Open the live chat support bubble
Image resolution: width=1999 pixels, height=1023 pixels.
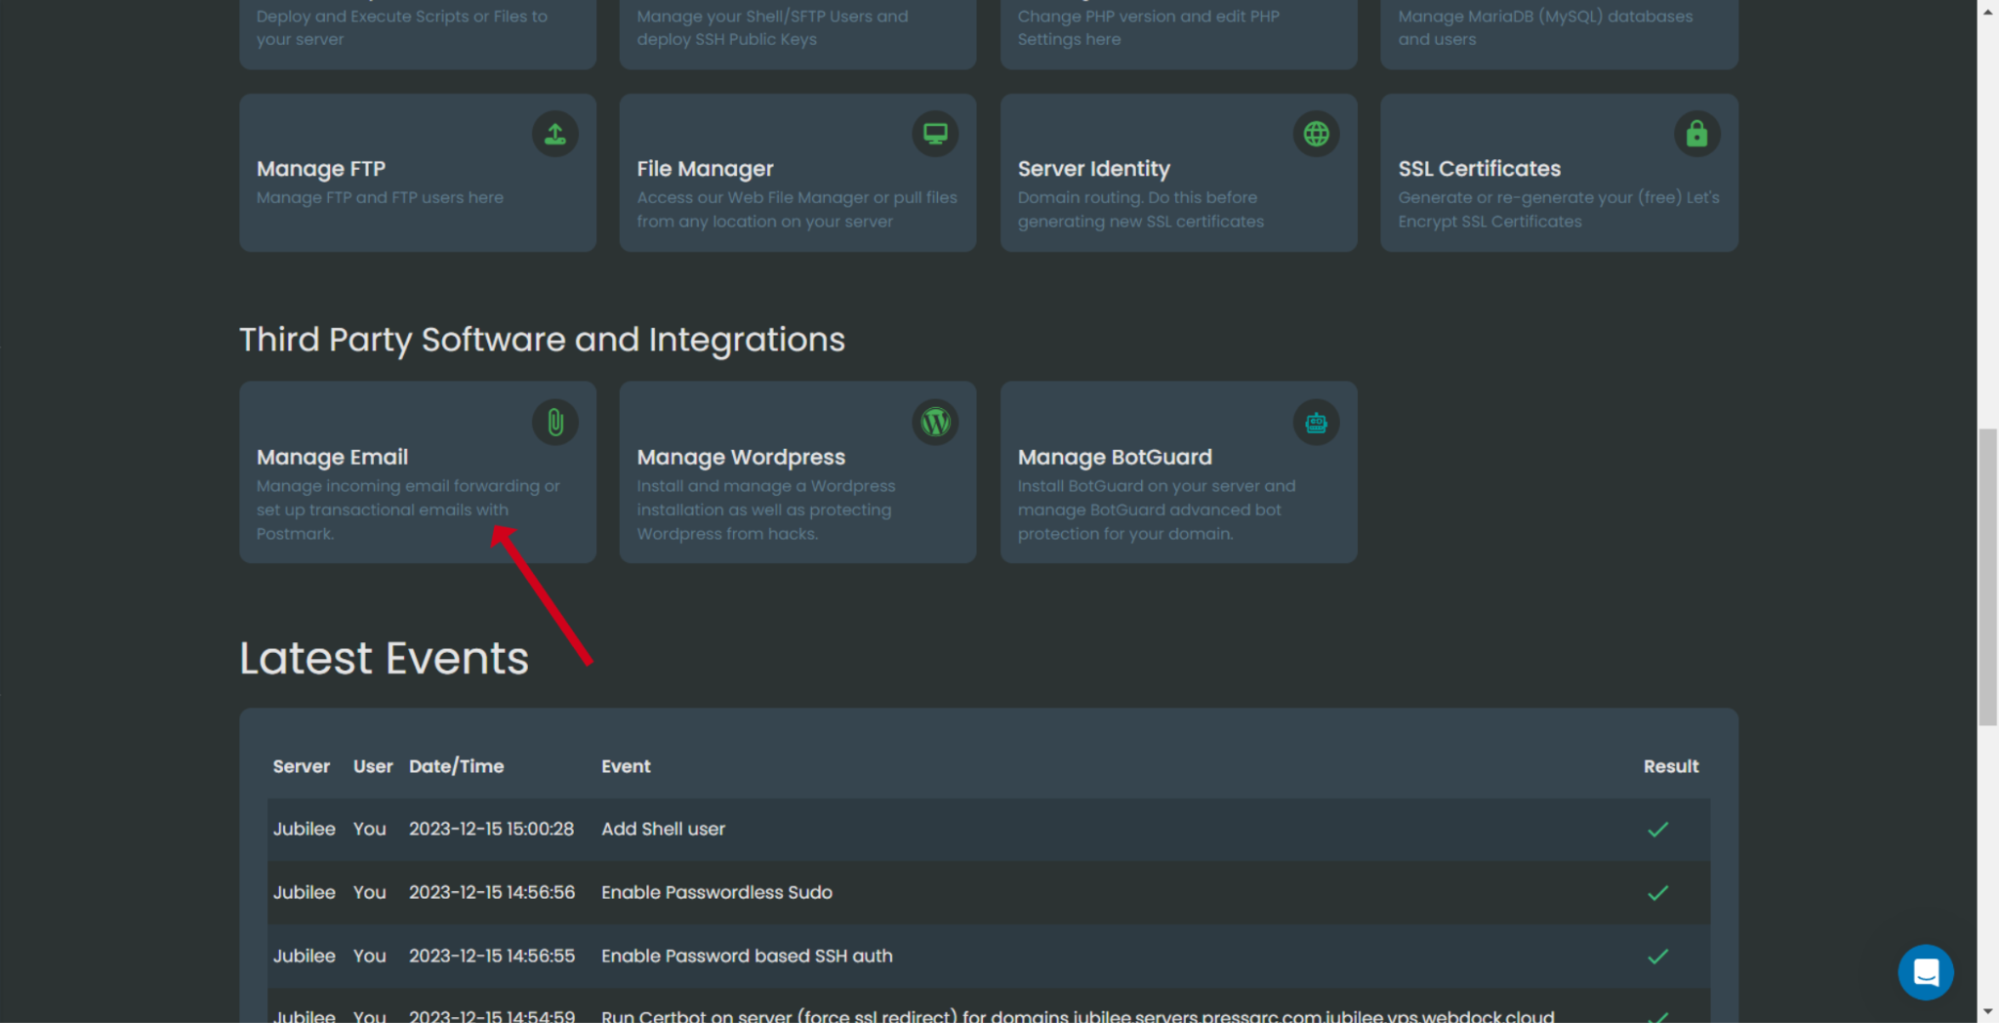click(x=1925, y=971)
